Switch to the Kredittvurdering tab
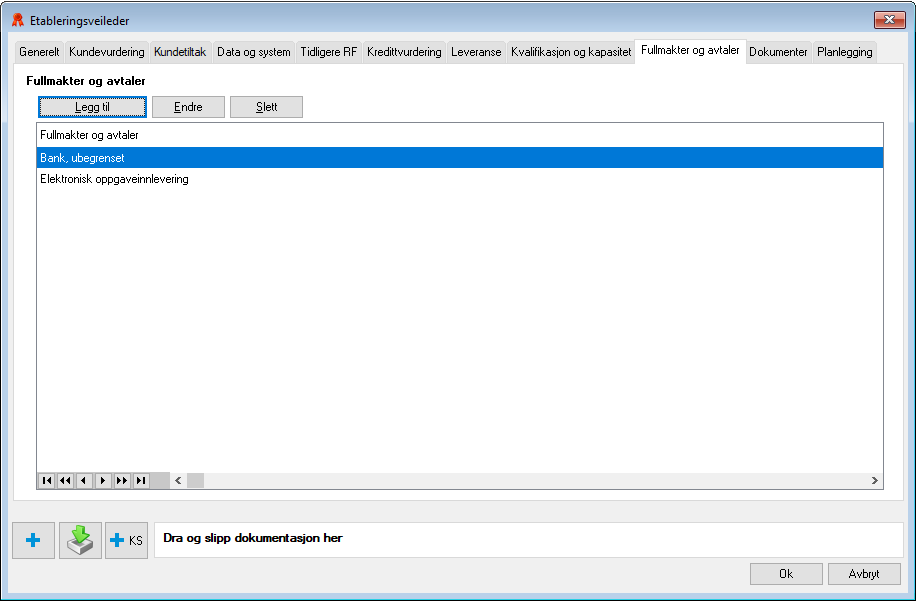Screen dimensions: 917x601 (404, 52)
